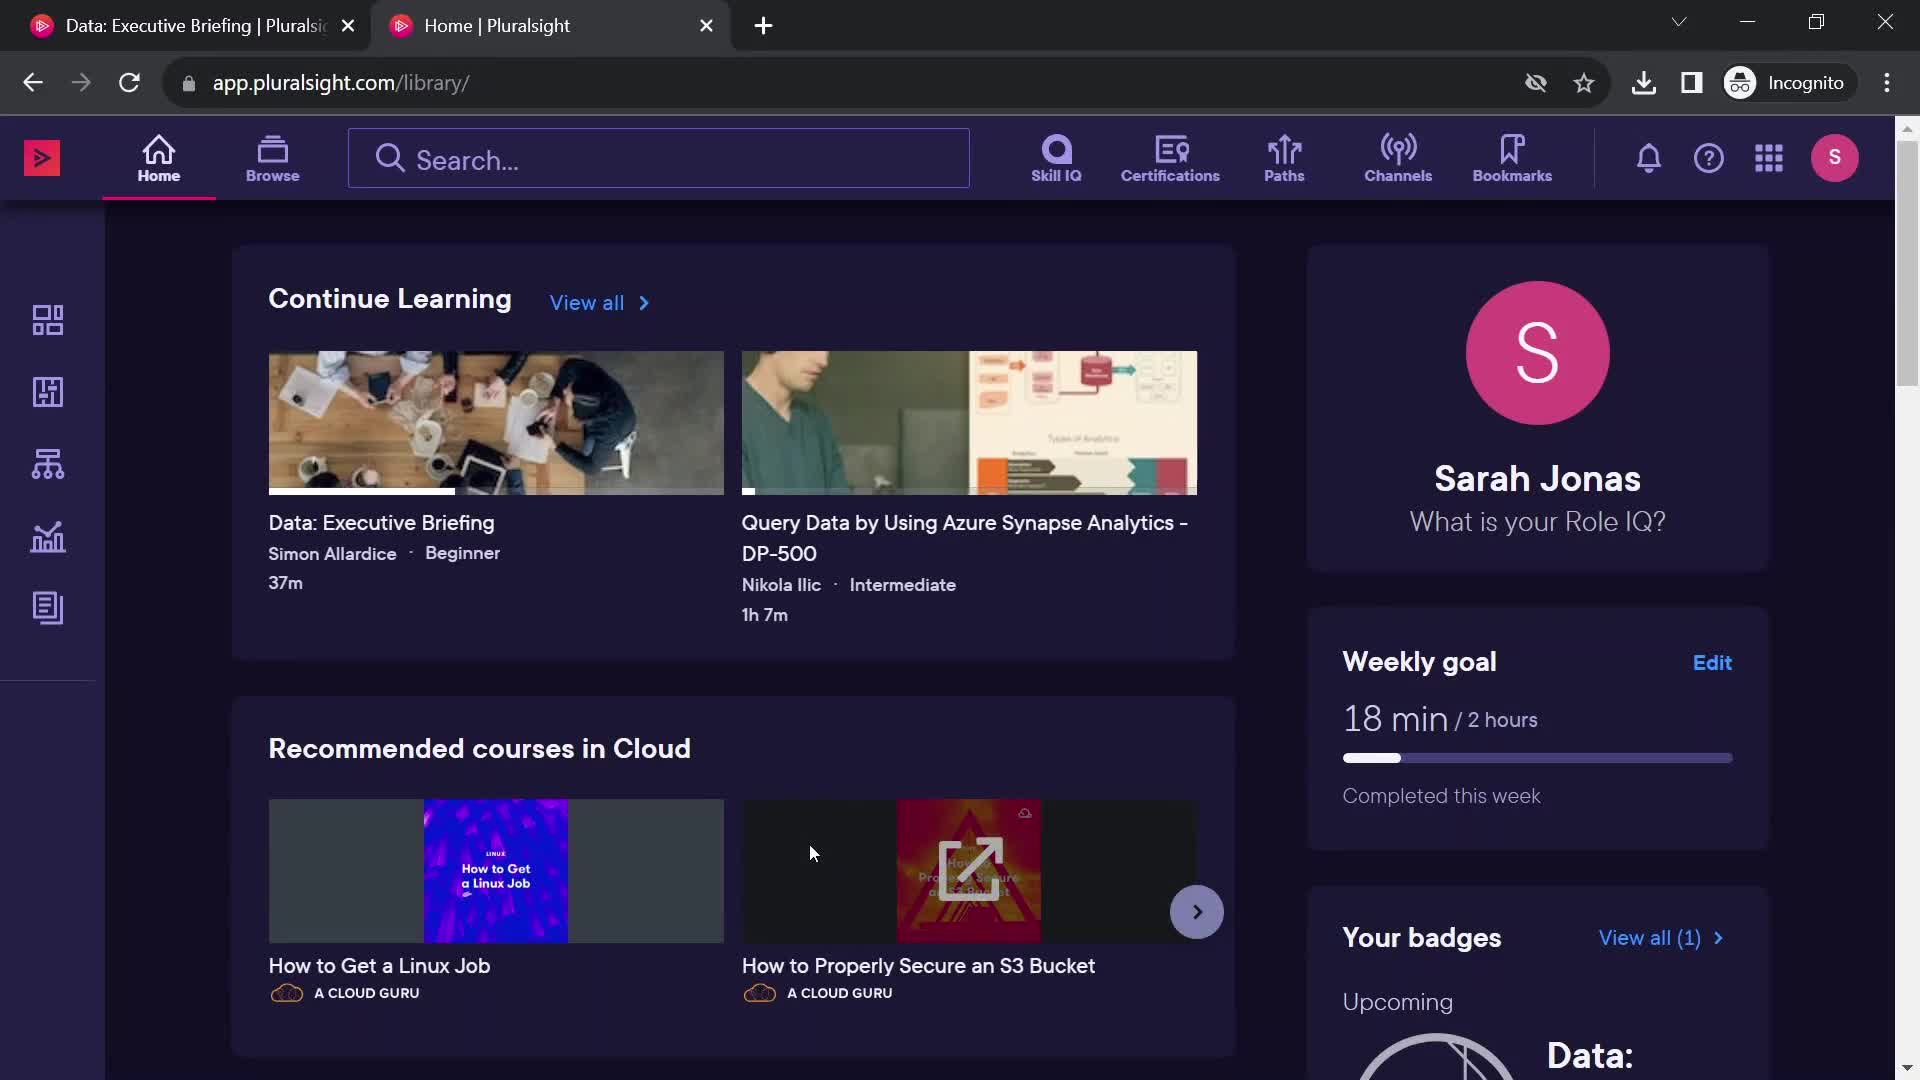Close the Data: Executive Briefing browser tab
This screenshot has height=1080, width=1920.
(348, 26)
